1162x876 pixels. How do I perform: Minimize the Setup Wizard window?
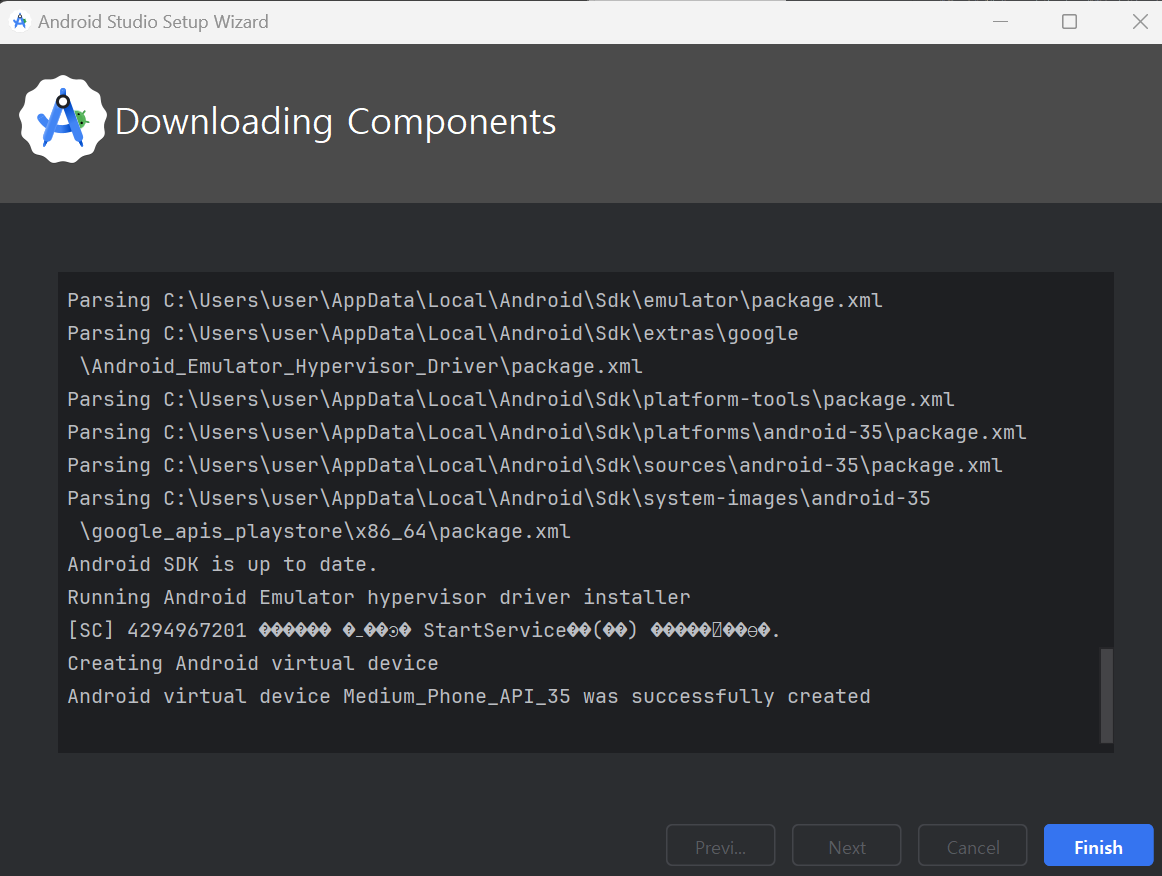point(1000,21)
